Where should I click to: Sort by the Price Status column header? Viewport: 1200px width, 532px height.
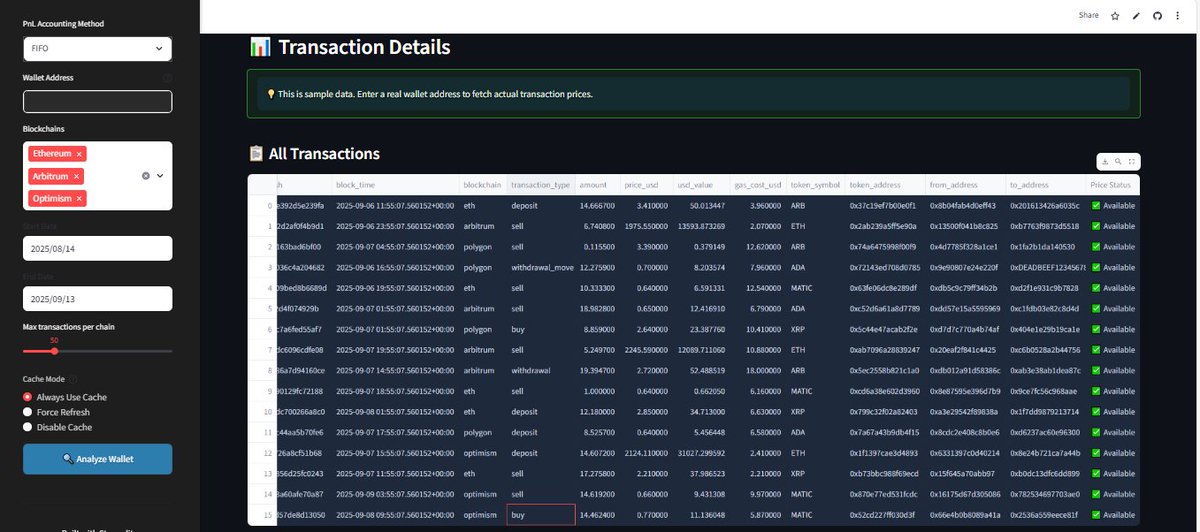click(x=1113, y=185)
